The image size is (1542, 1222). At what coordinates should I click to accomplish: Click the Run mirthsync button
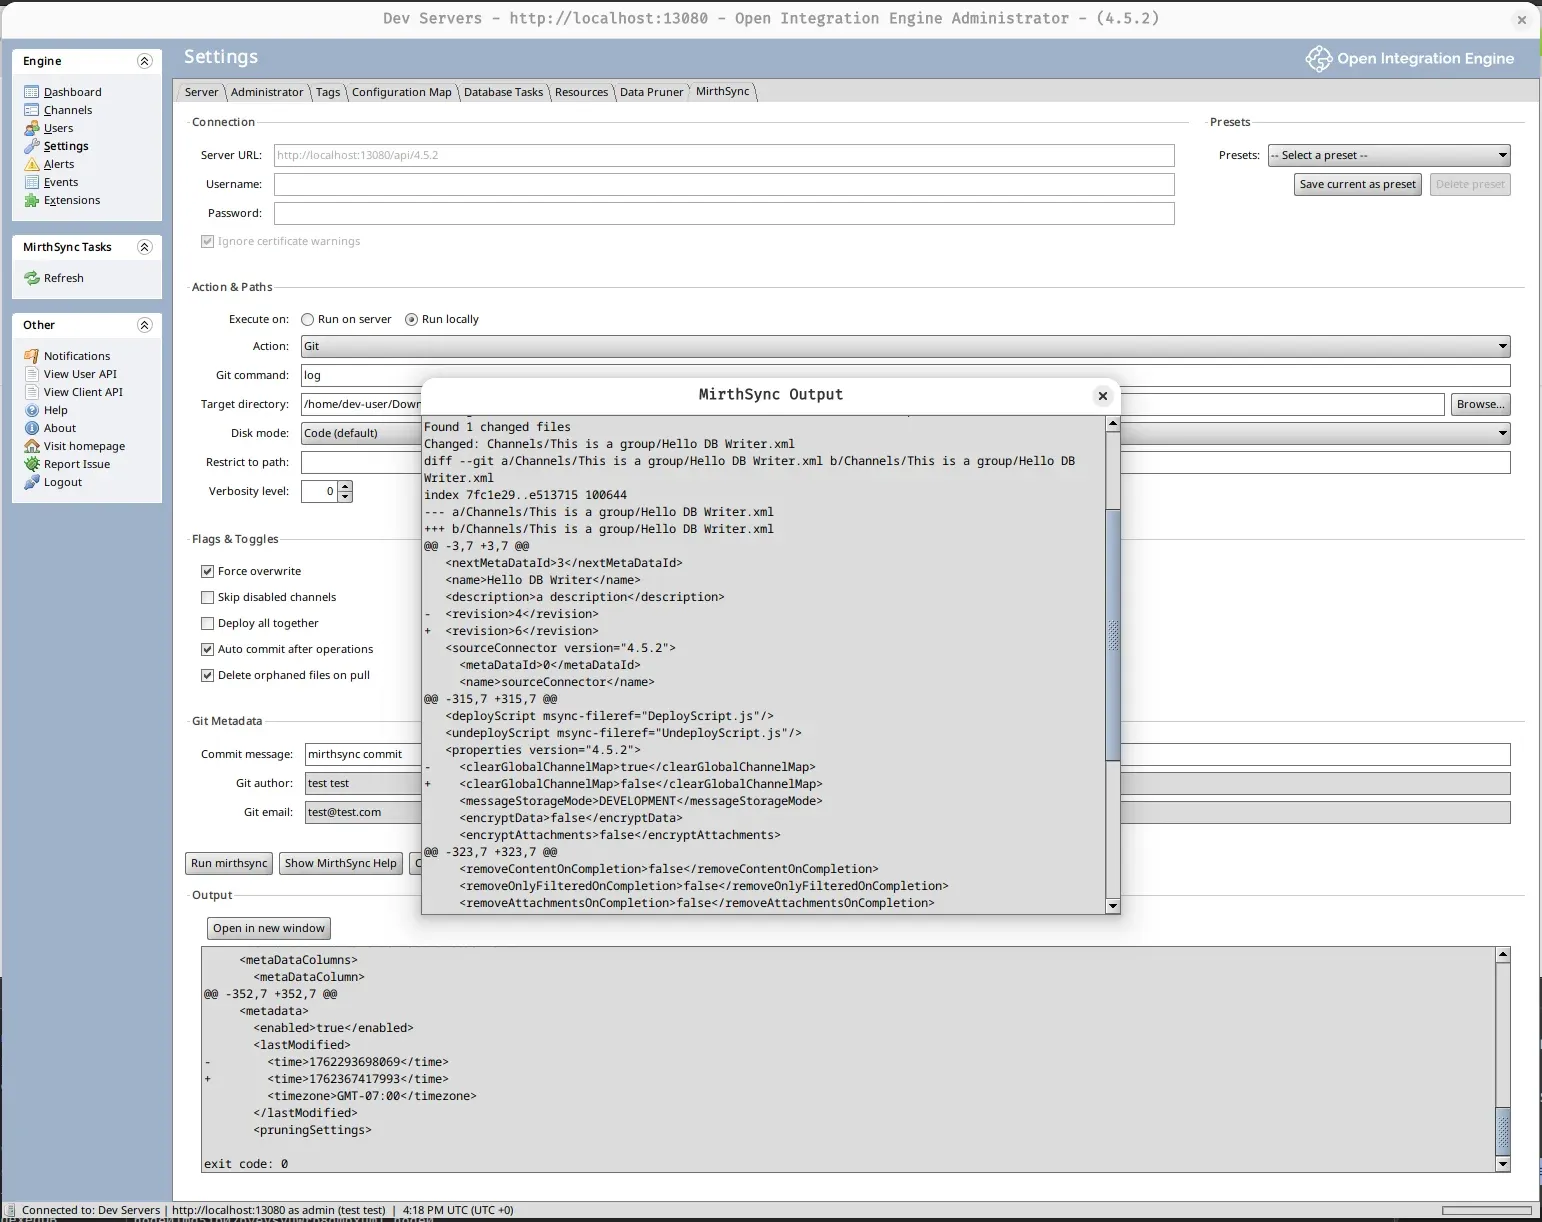pyautogui.click(x=228, y=863)
